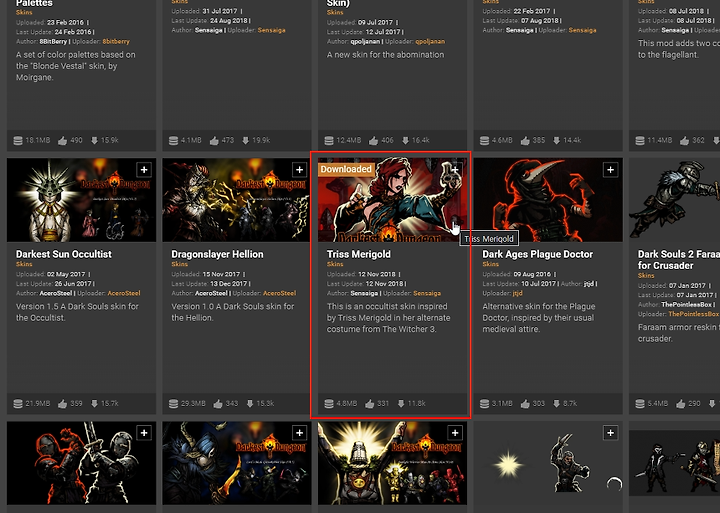
Task: Click download arrow icon beside 16.4k
Action: pyautogui.click(x=405, y=141)
